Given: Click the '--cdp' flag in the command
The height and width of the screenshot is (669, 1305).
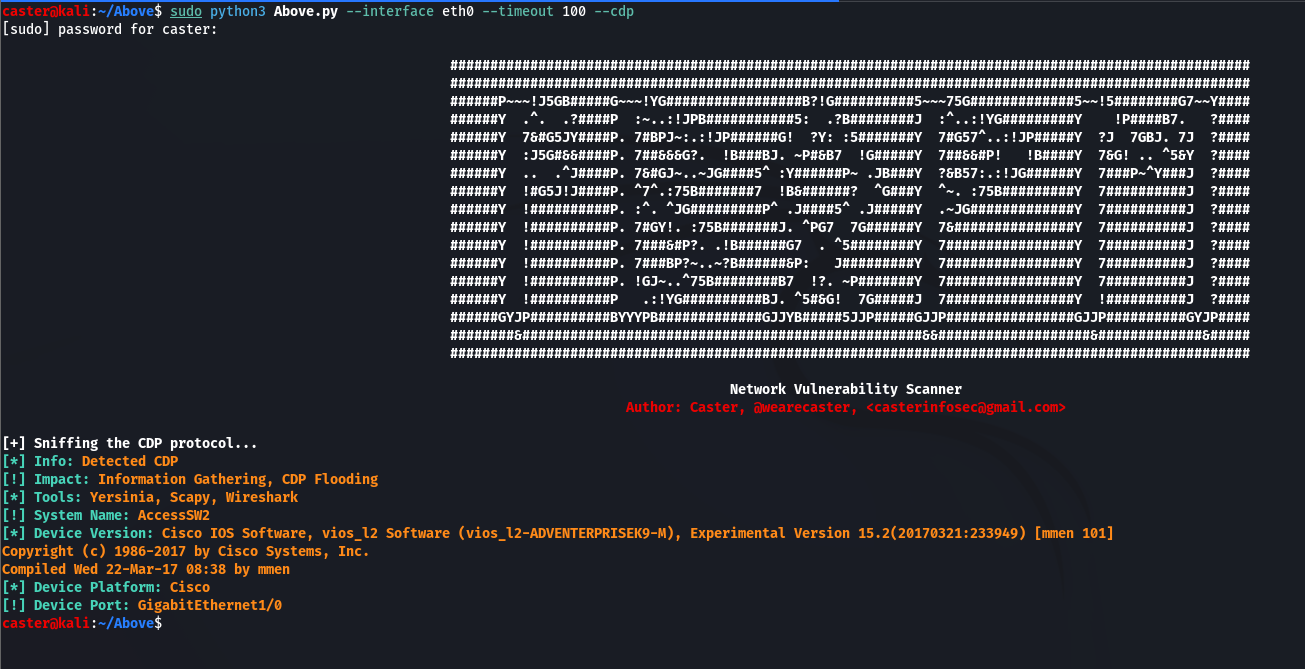Looking at the screenshot, I should point(614,11).
